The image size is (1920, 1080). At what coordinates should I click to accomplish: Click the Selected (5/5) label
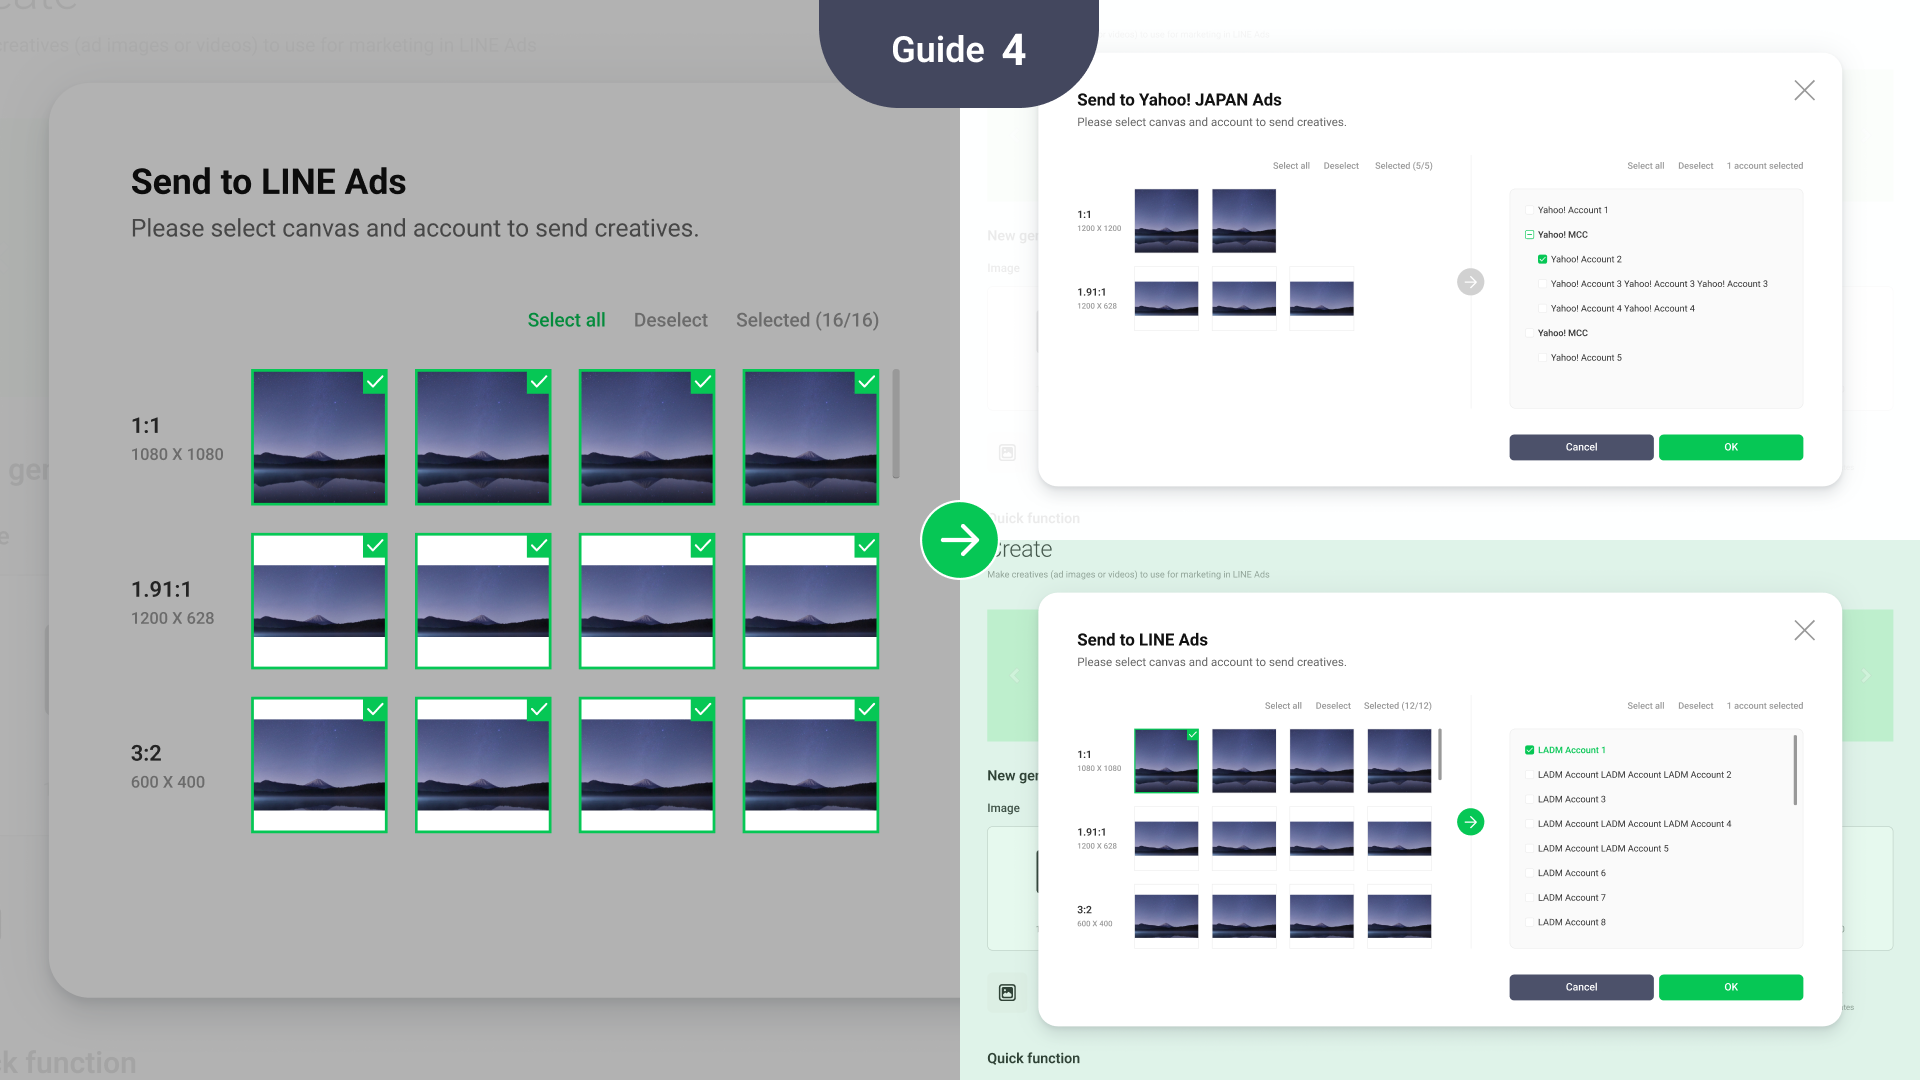pyautogui.click(x=1403, y=166)
